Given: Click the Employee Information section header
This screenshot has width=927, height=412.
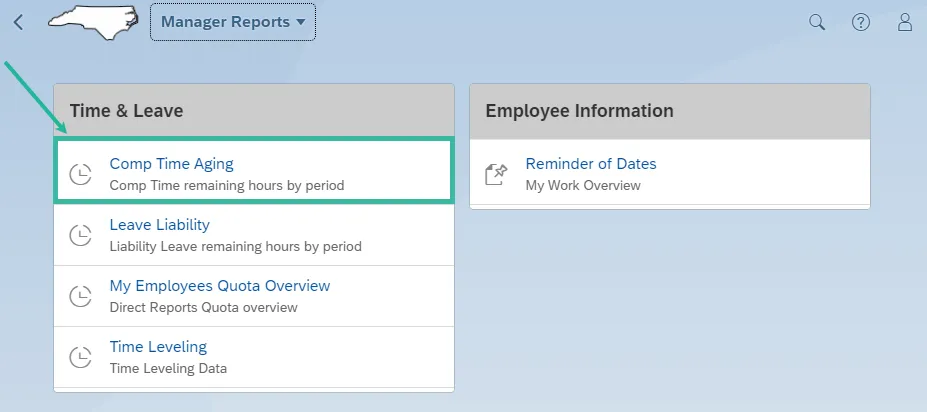Looking at the screenshot, I should coord(579,111).
